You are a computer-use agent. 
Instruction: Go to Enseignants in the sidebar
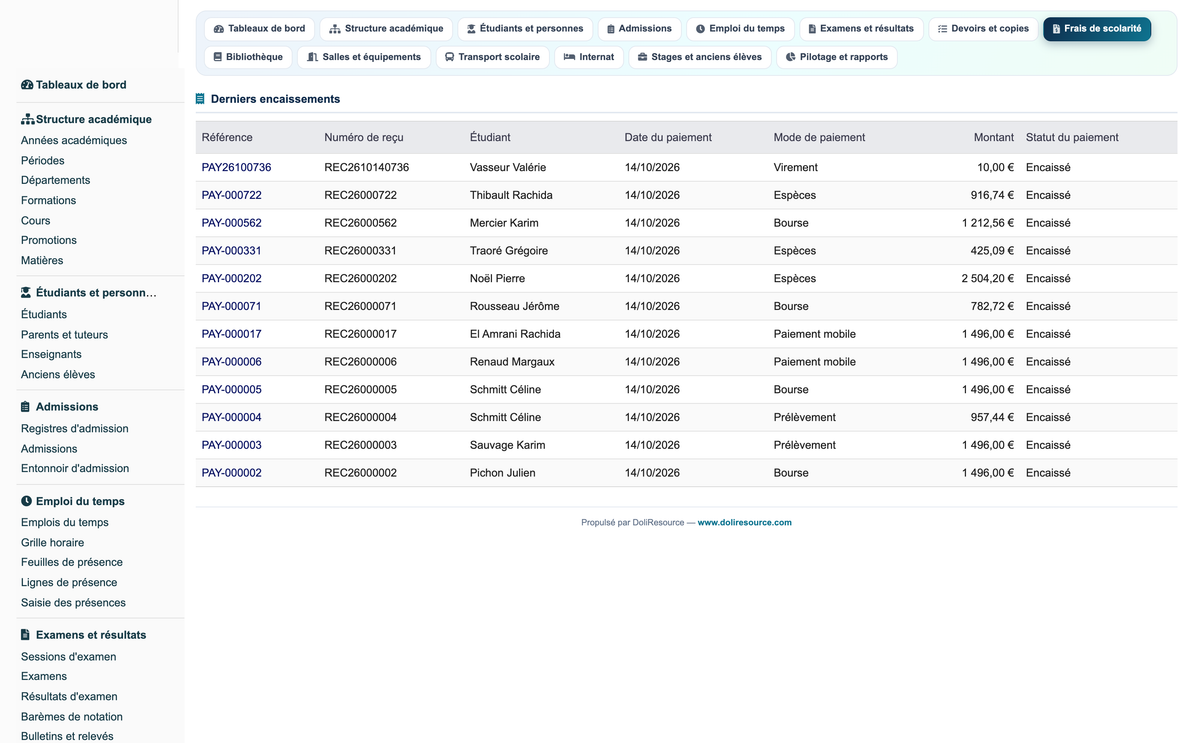pyautogui.click(x=52, y=354)
